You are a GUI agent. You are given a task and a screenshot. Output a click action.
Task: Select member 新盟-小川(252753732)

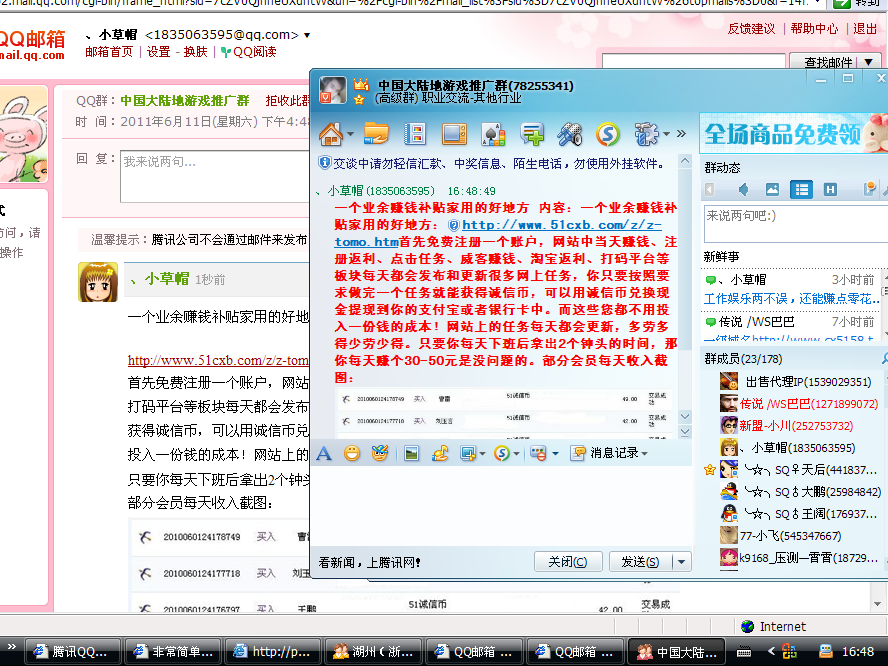pos(787,426)
